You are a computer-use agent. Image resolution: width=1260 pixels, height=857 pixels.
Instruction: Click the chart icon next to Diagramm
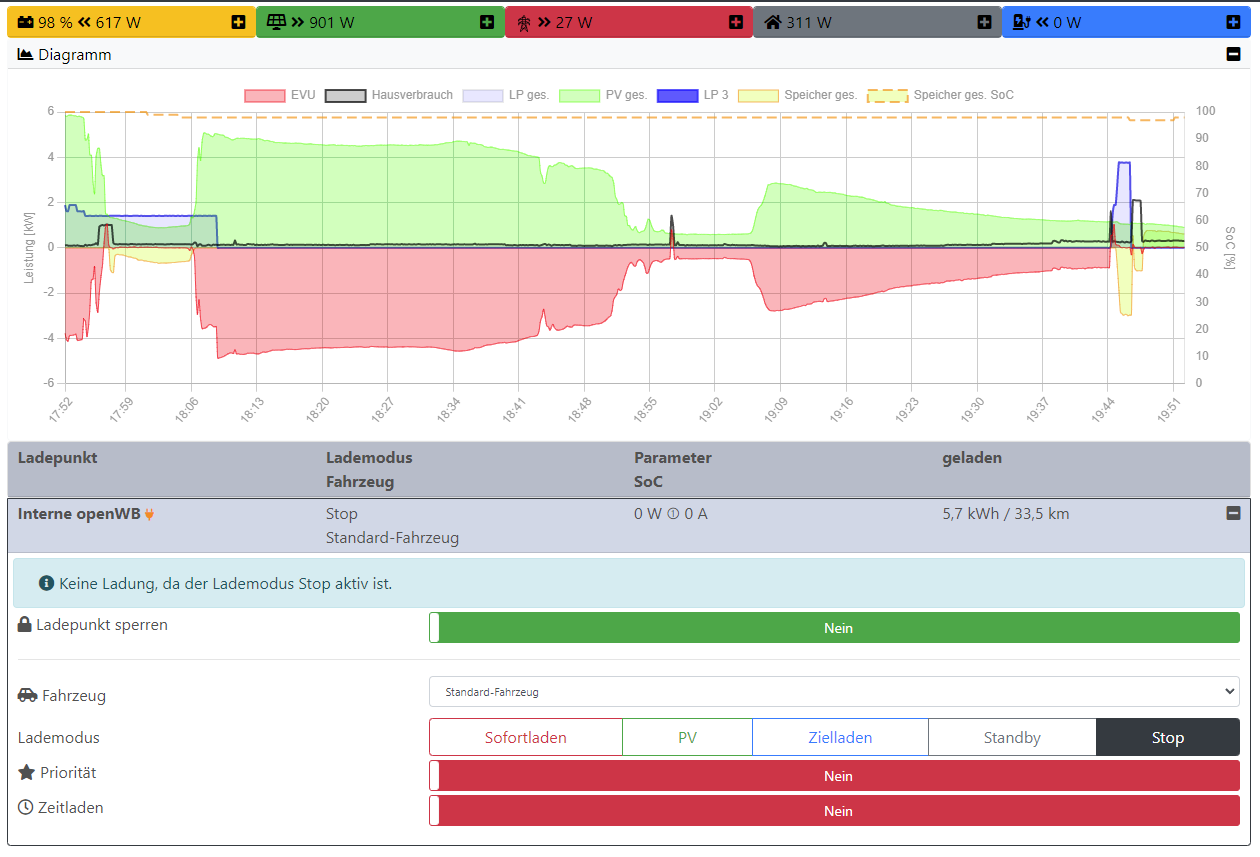pyautogui.click(x=26, y=55)
